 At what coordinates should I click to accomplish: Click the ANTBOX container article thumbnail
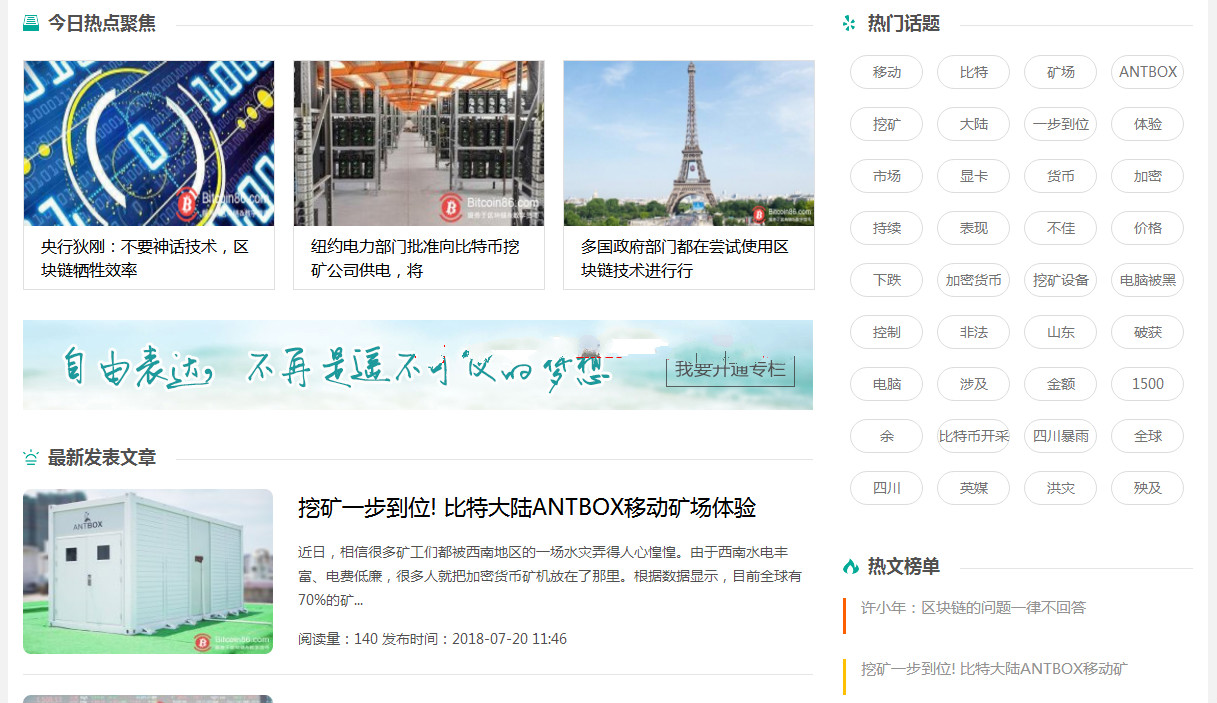click(x=148, y=571)
